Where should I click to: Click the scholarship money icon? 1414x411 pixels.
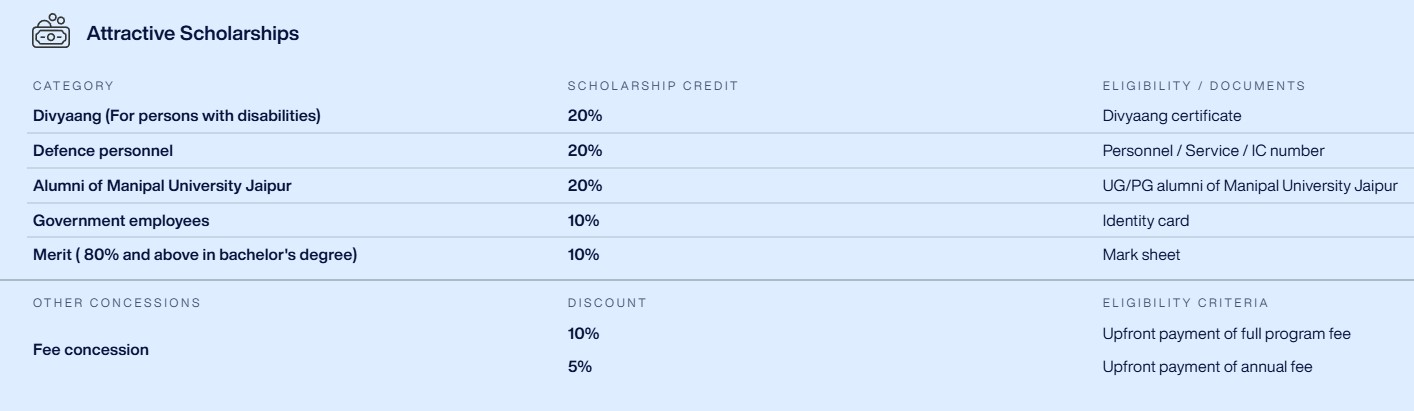(50, 34)
